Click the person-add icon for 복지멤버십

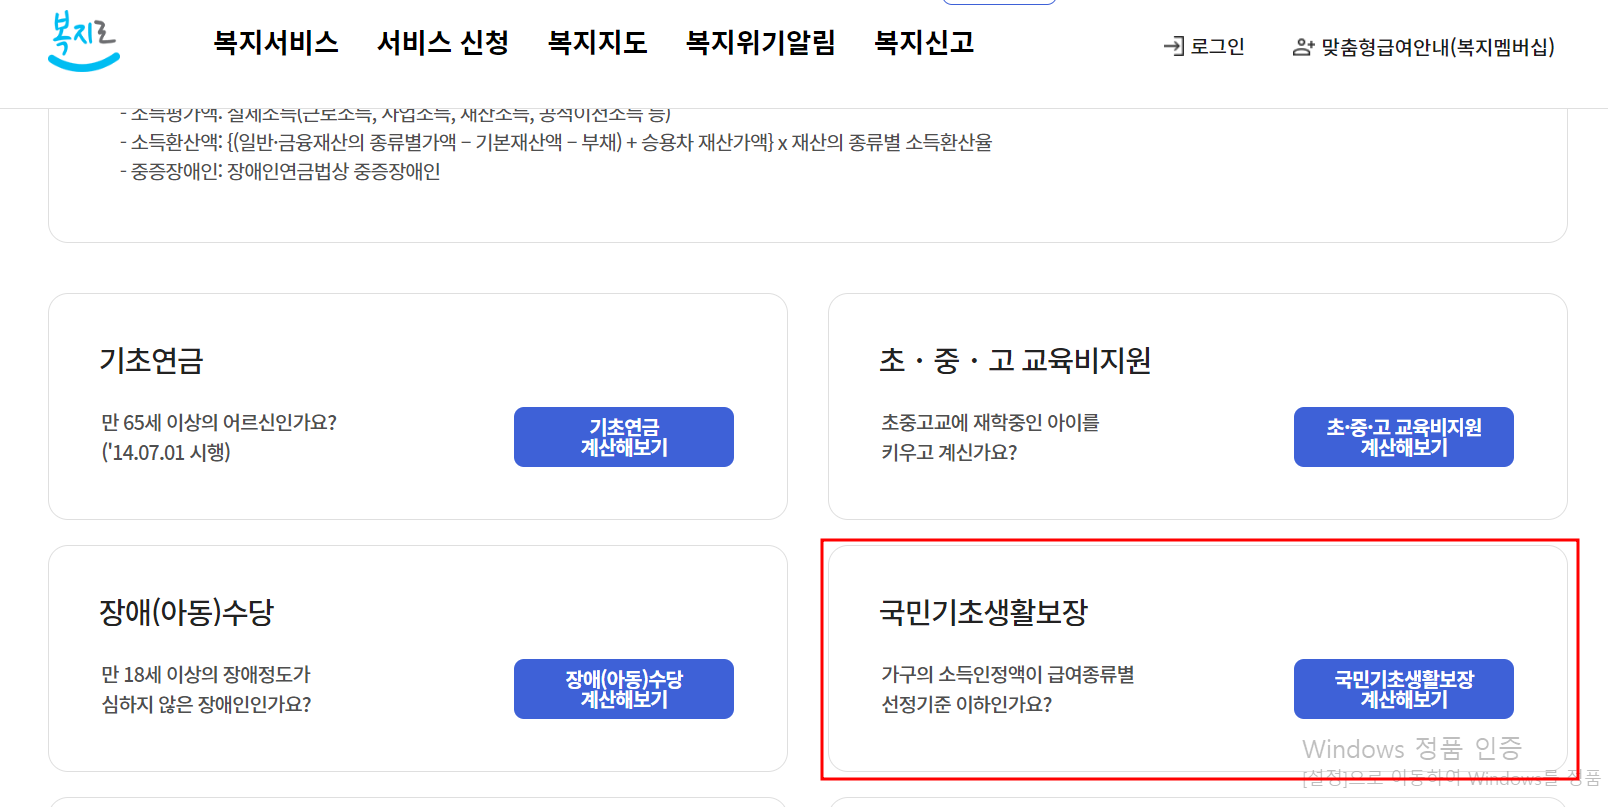pos(1302,45)
